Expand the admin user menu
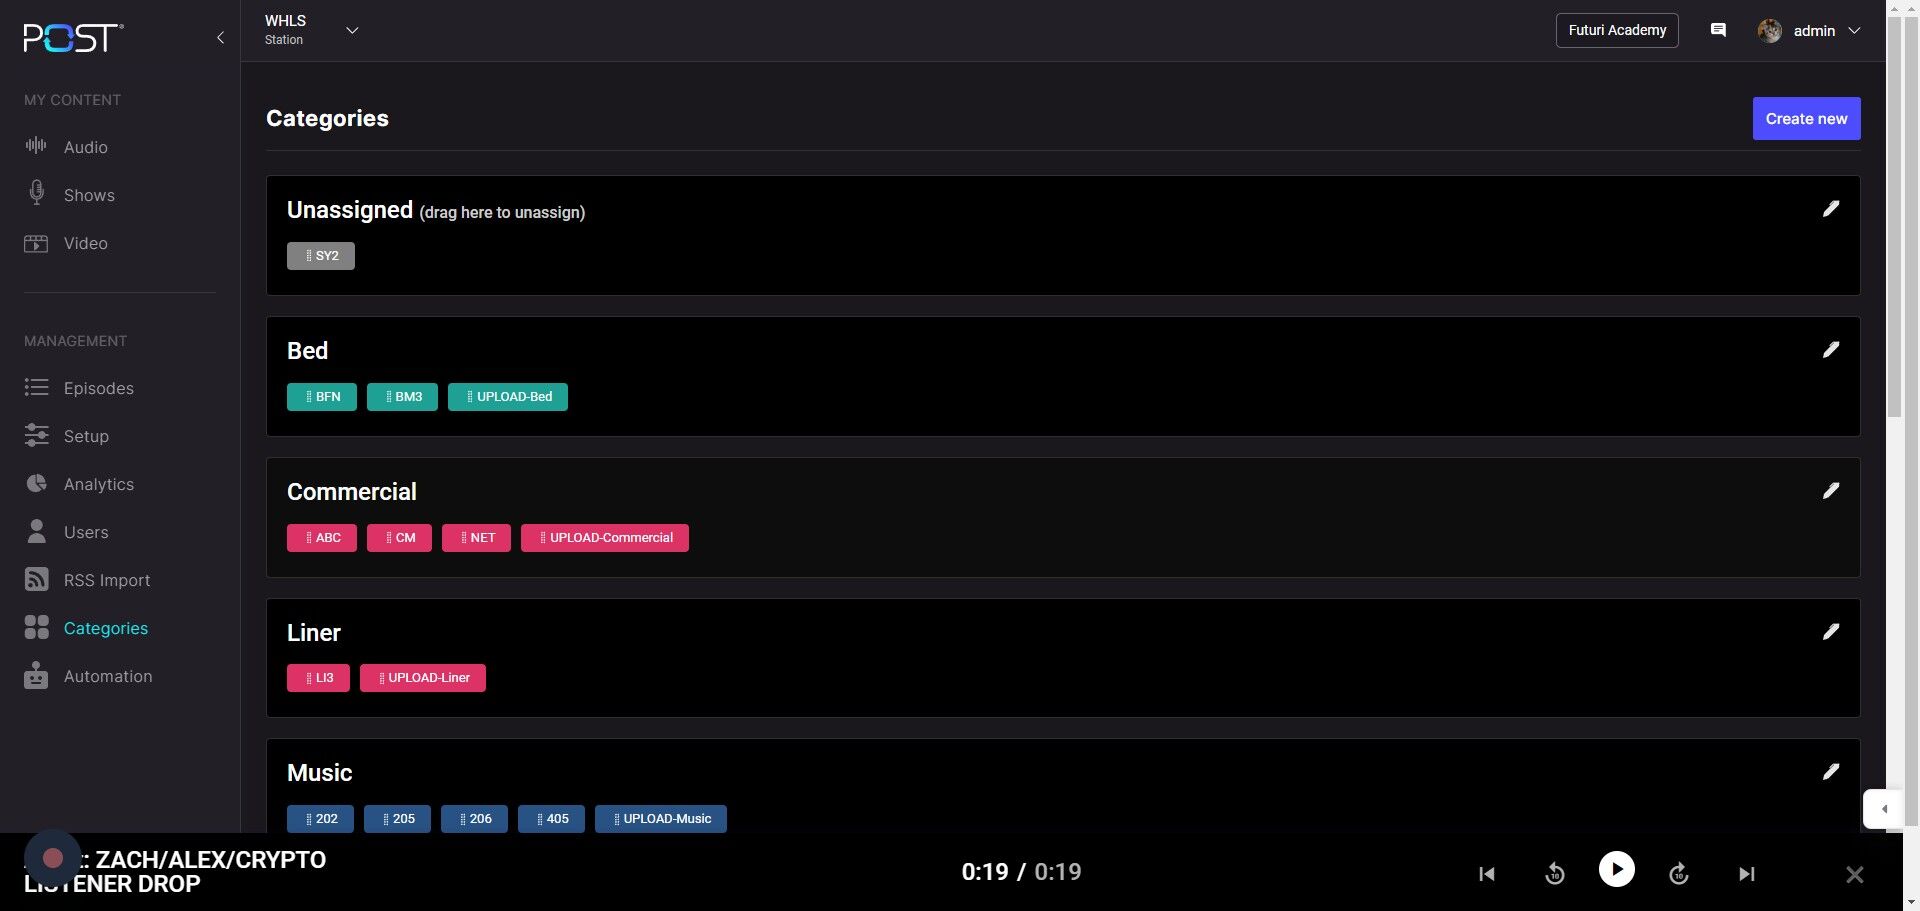 coord(1853,31)
